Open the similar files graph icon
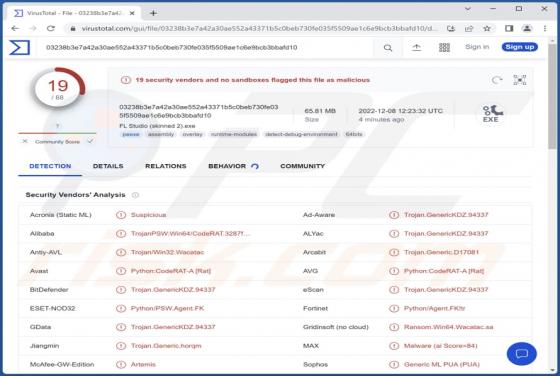 point(520,80)
